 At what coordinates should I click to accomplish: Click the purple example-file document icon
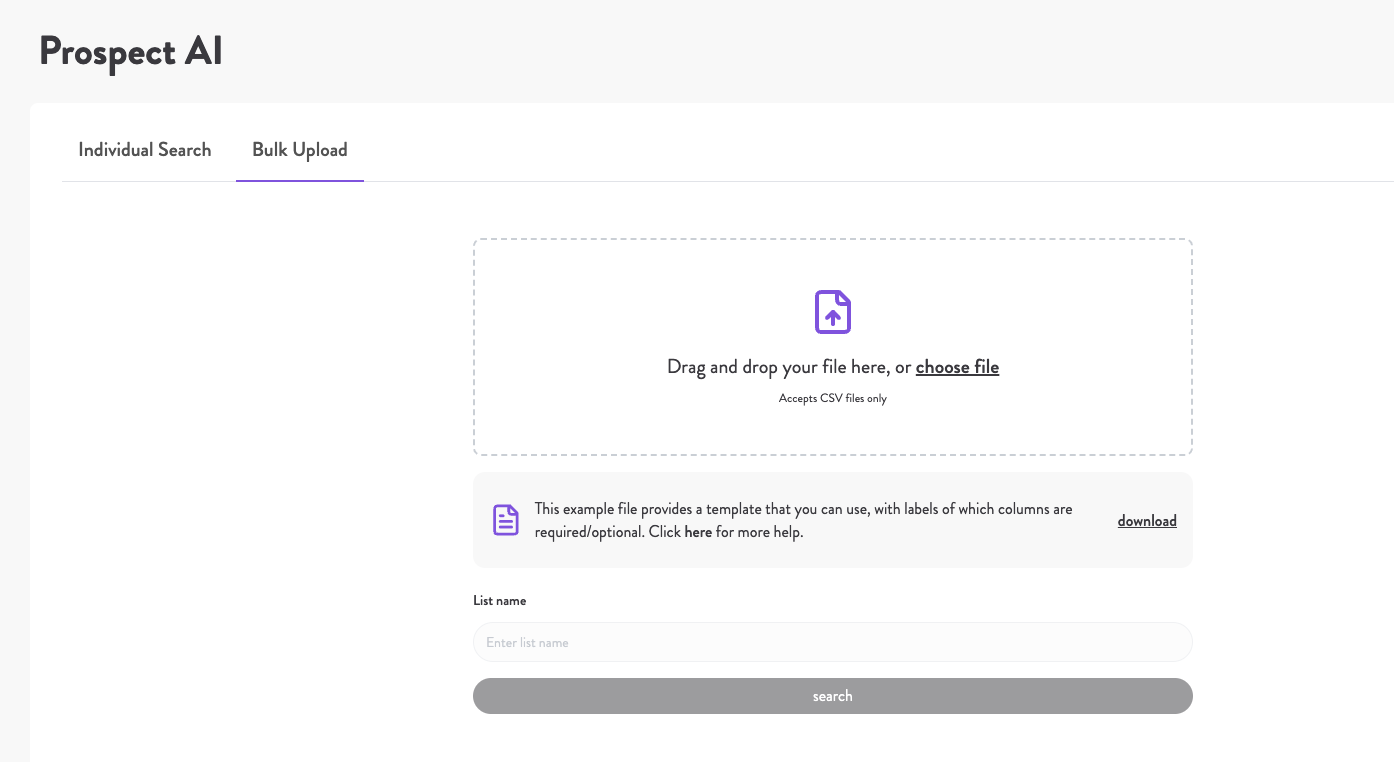tap(506, 519)
